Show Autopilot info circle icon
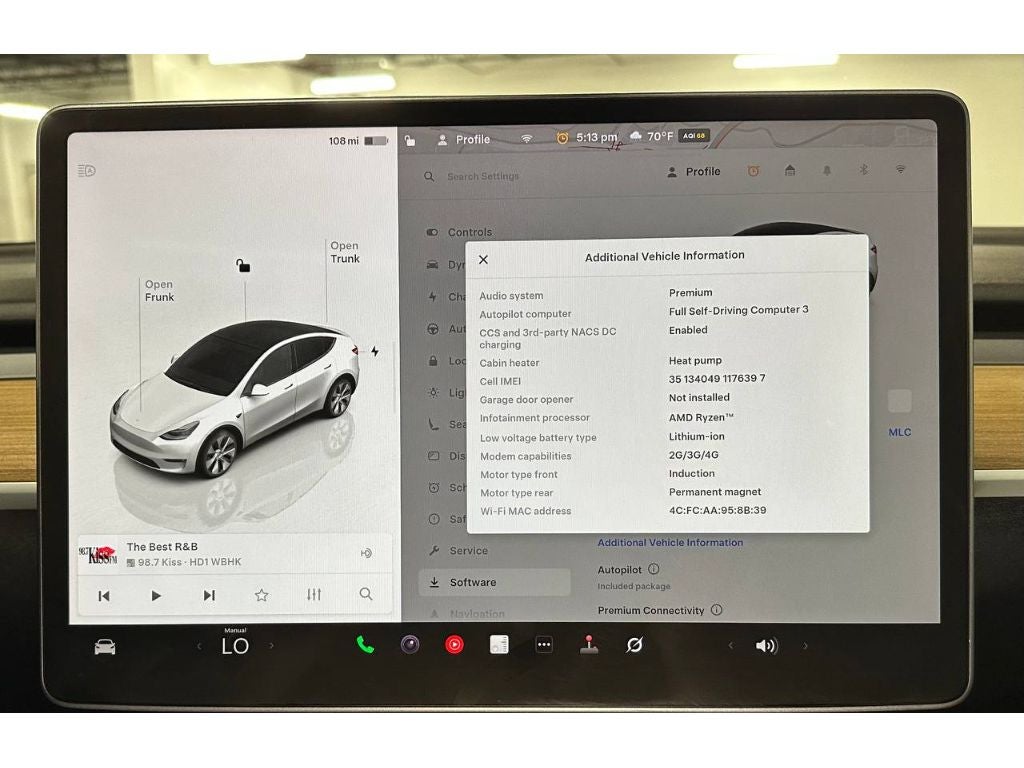This screenshot has height=768, width=1024. [654, 569]
